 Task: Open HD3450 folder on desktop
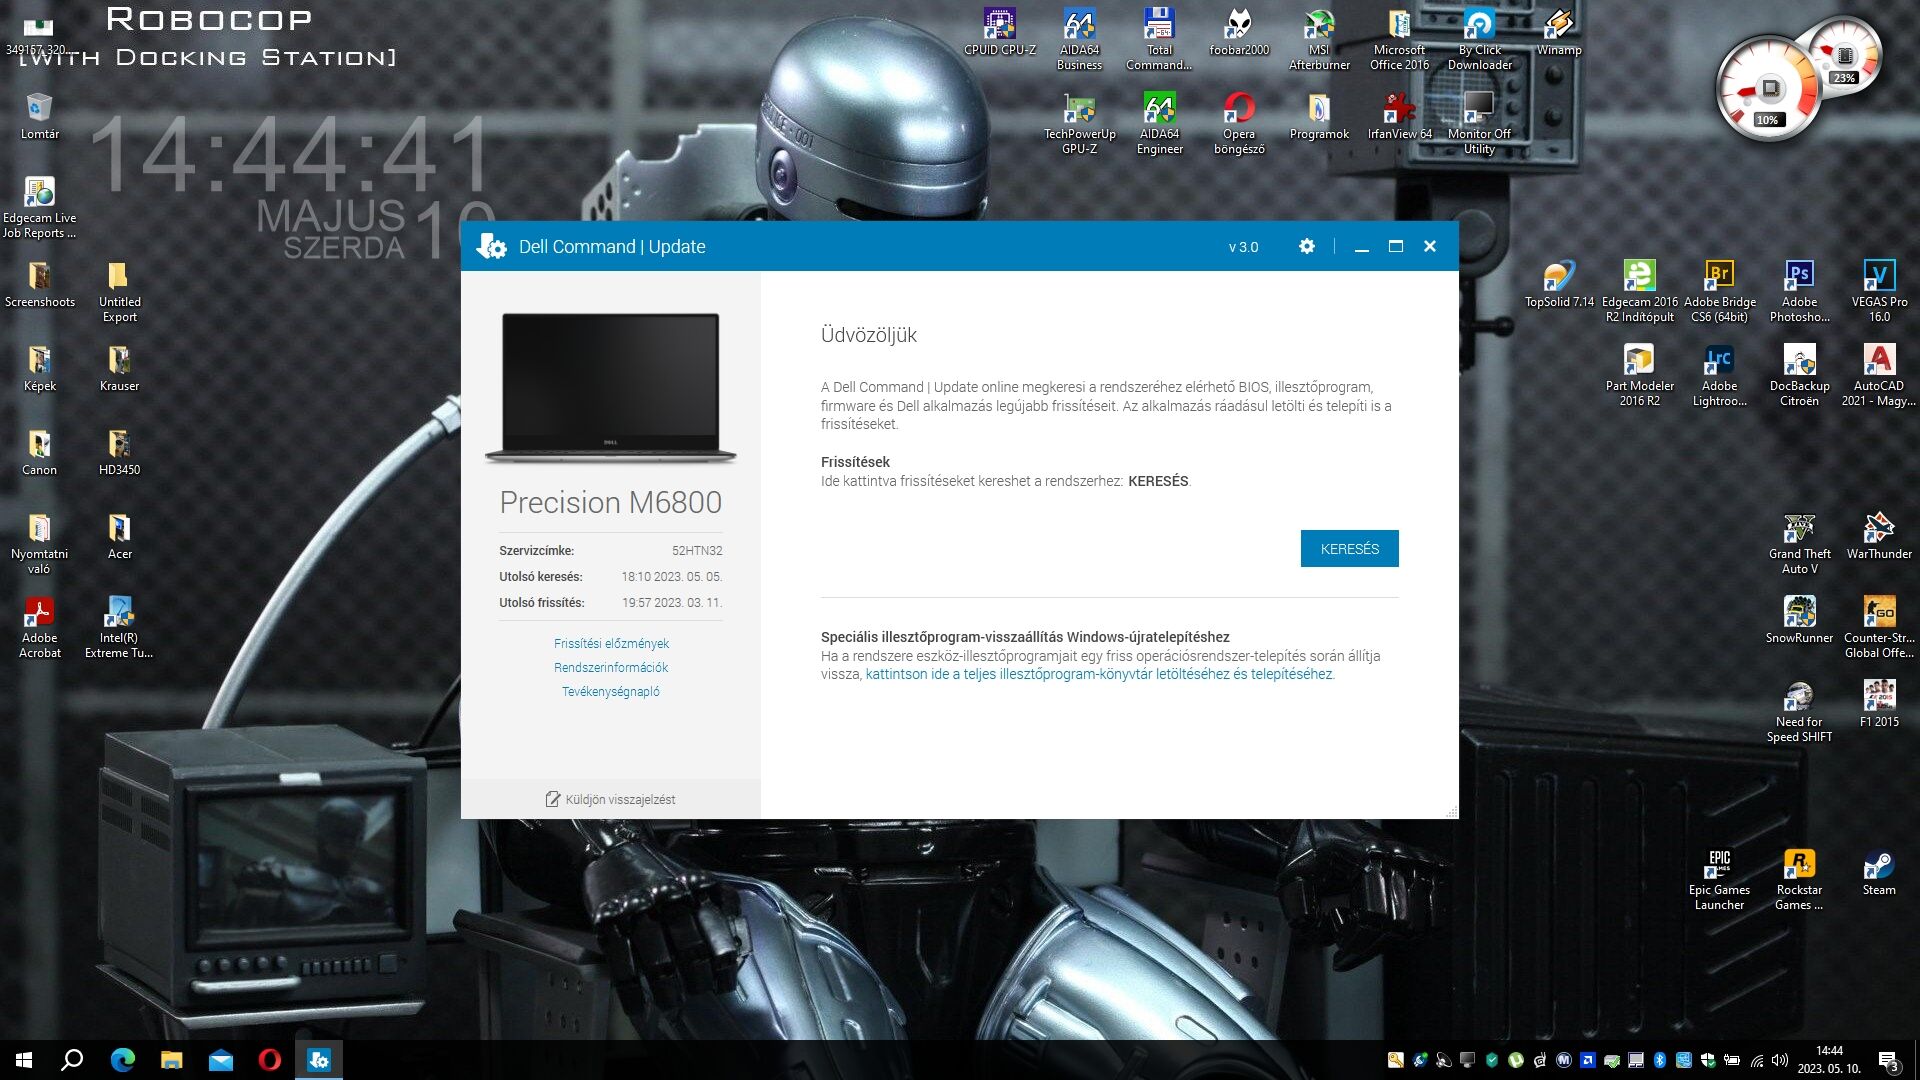coord(119,452)
